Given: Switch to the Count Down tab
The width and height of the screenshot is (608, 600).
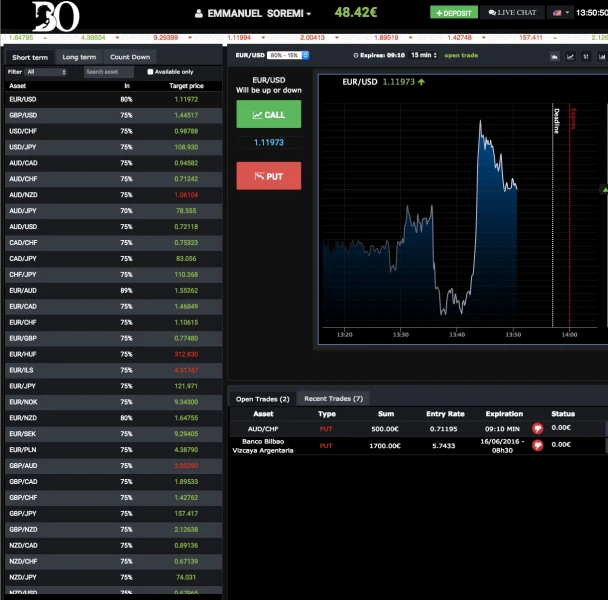Looking at the screenshot, I should [129, 57].
